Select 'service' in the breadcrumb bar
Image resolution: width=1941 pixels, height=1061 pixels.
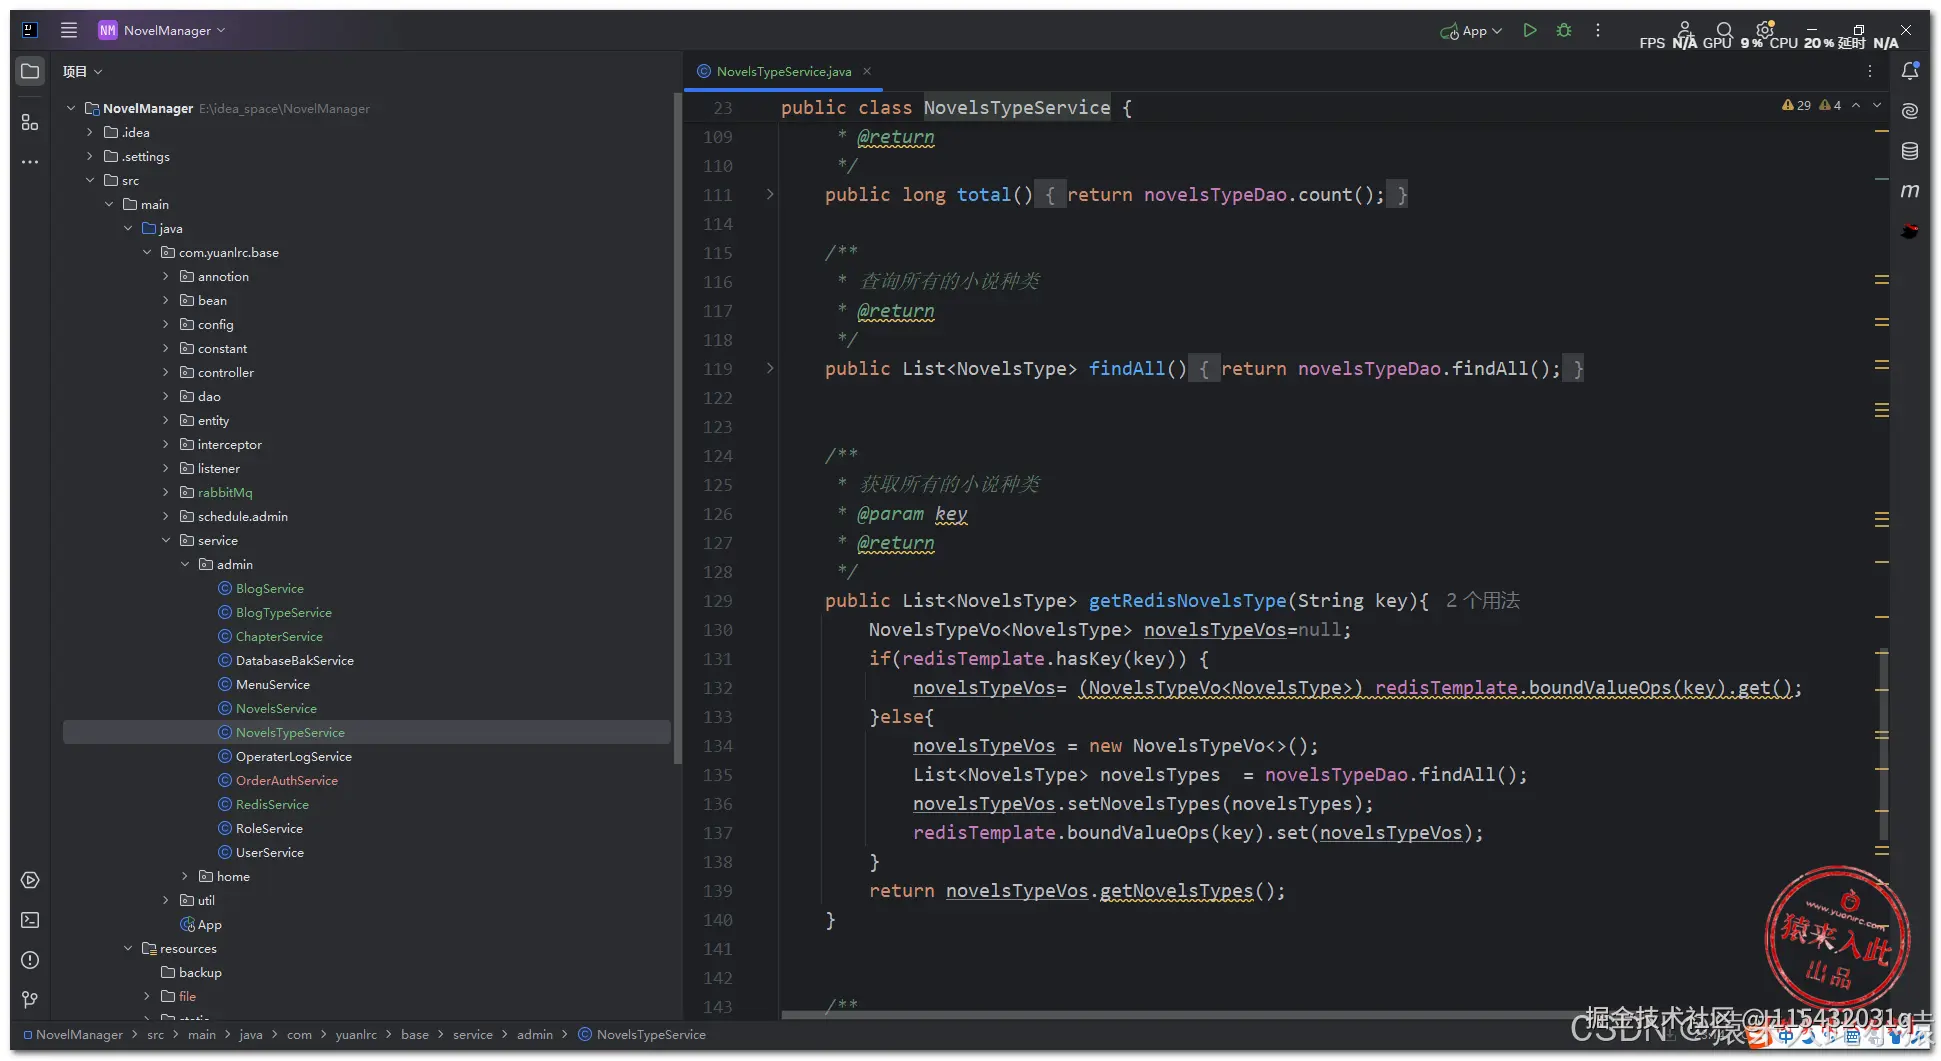click(x=473, y=1034)
